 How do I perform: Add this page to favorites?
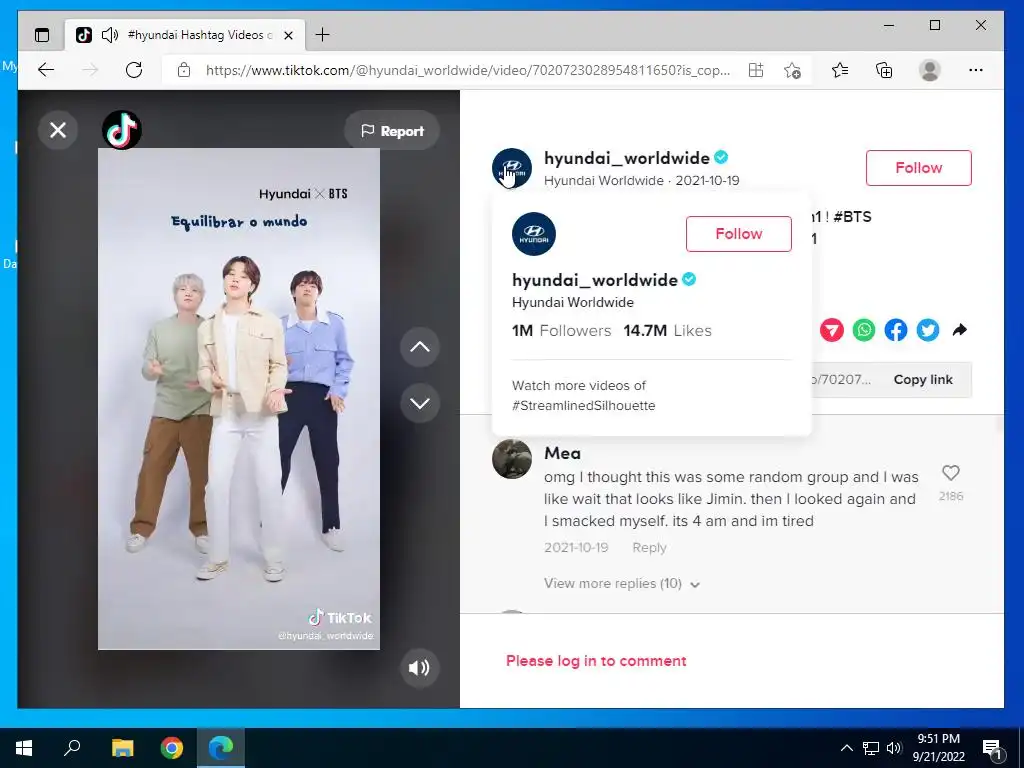[792, 70]
